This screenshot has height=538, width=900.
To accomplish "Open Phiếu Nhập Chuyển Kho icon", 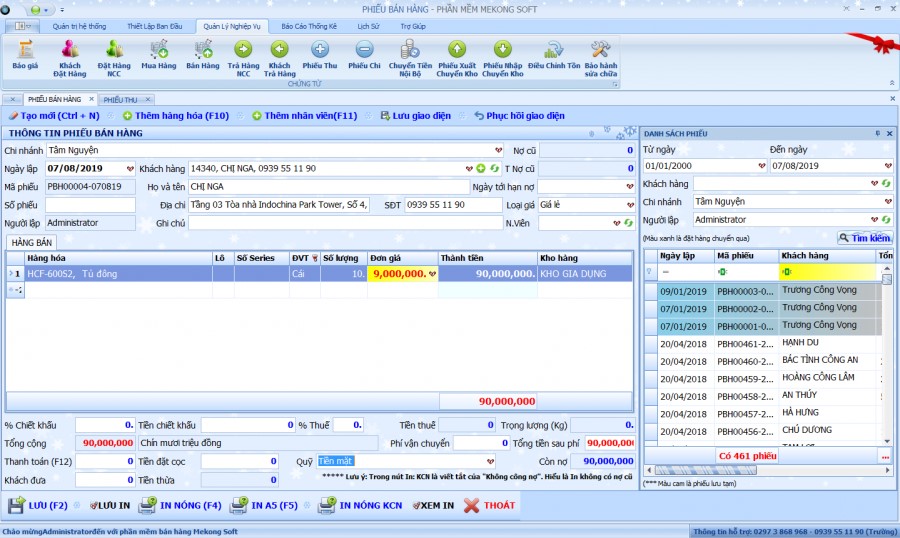I will (503, 59).
